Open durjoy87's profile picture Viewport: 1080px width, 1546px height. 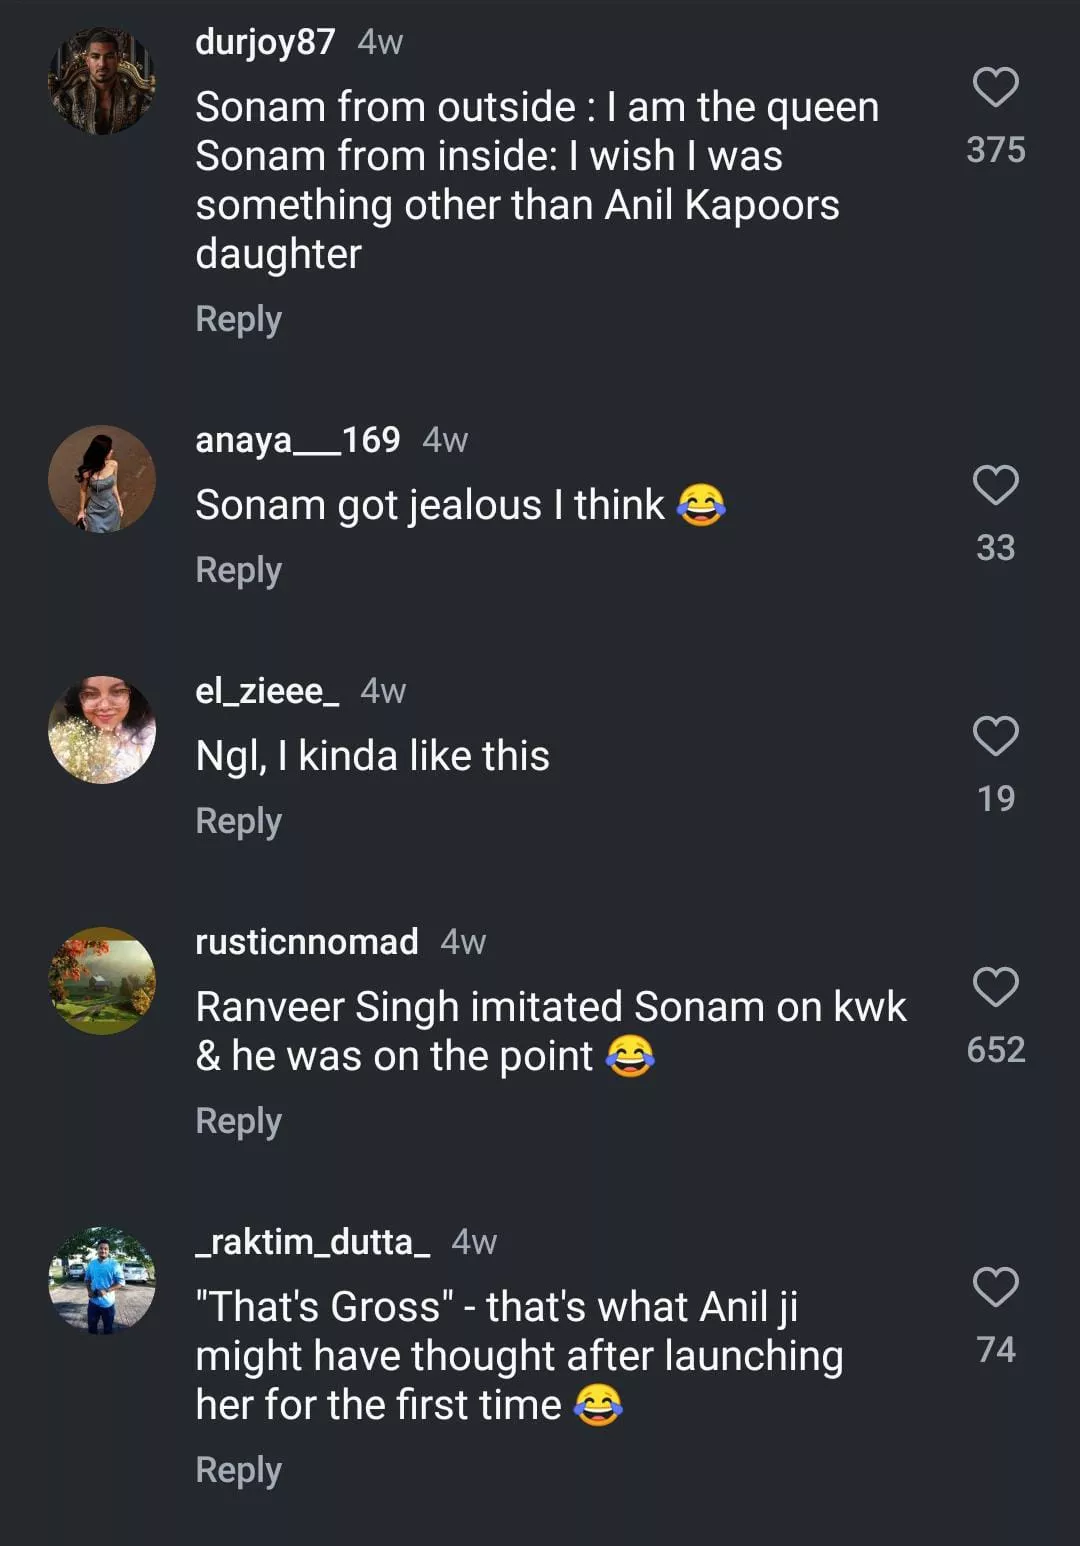click(102, 81)
